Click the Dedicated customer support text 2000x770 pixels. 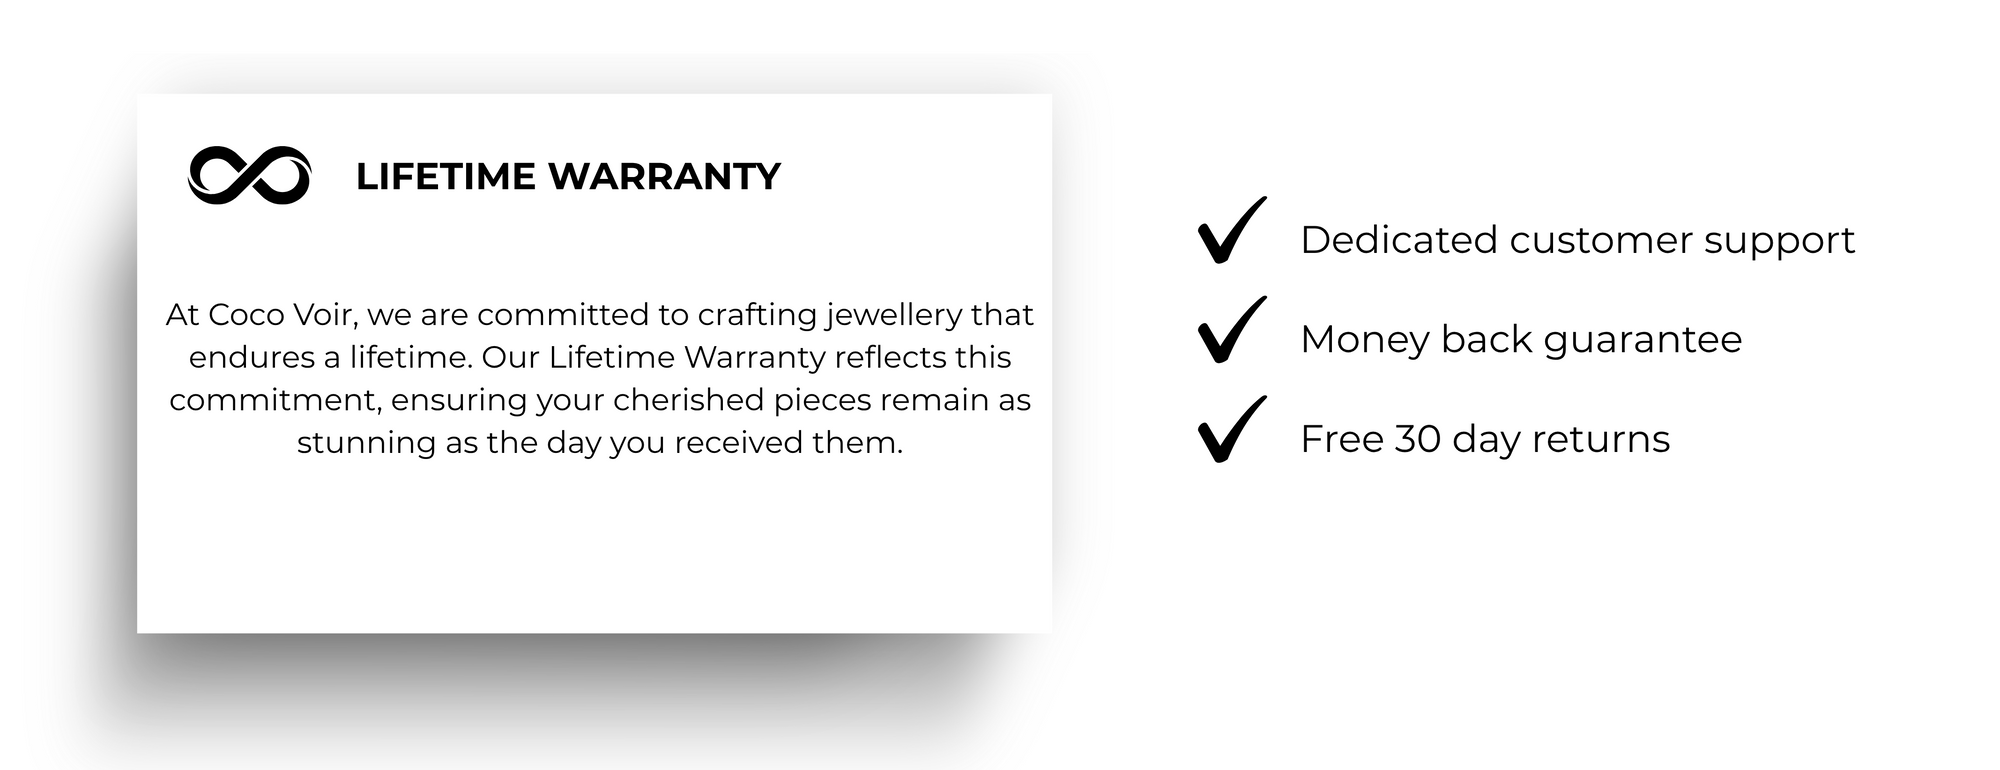coord(1577,240)
